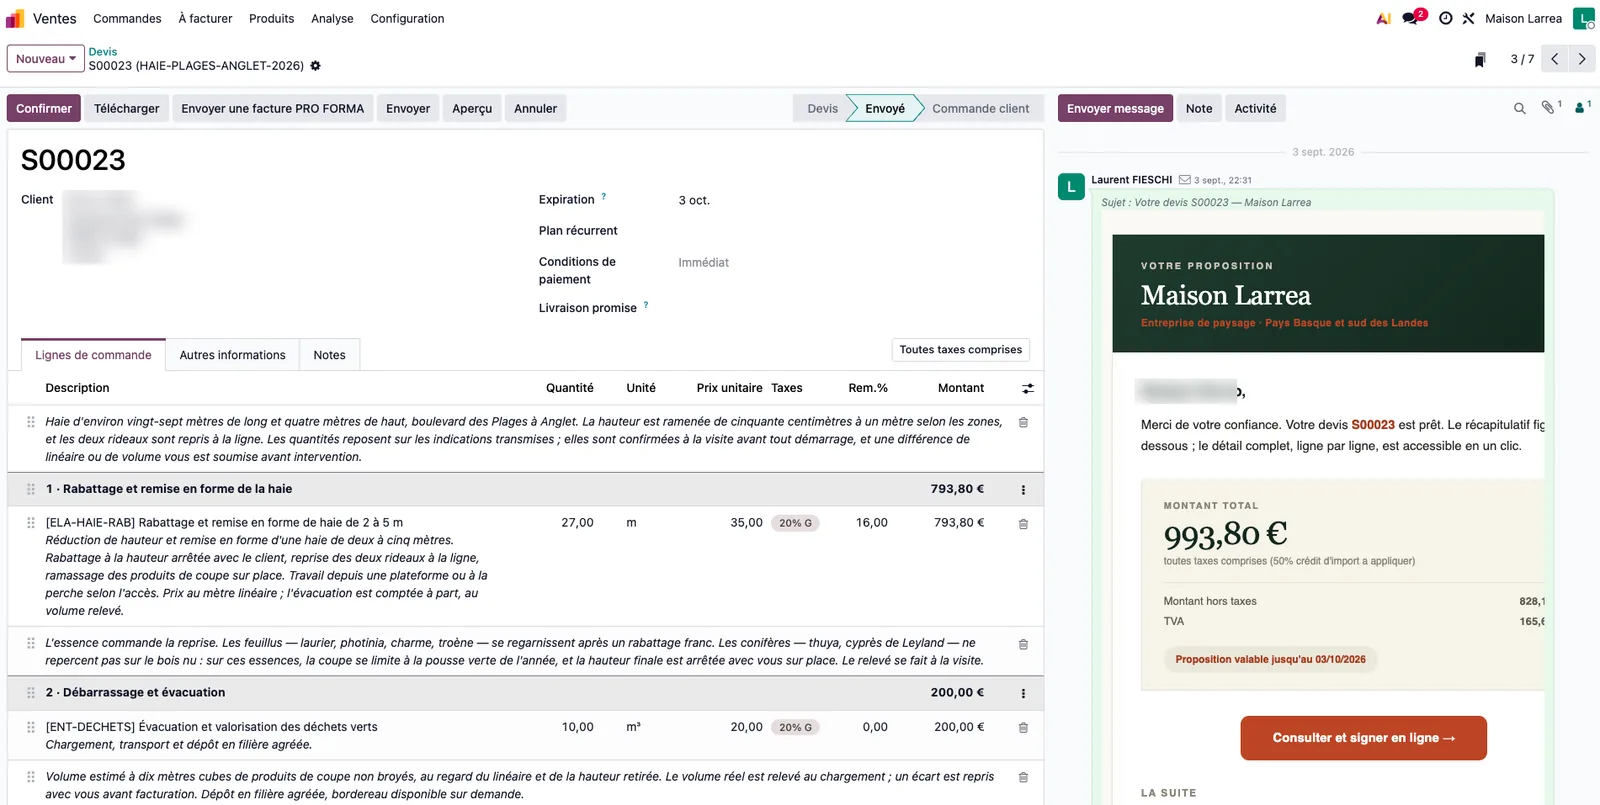The width and height of the screenshot is (1600, 805).
Task: Open the Ventes app home icon
Action: pos(15,18)
